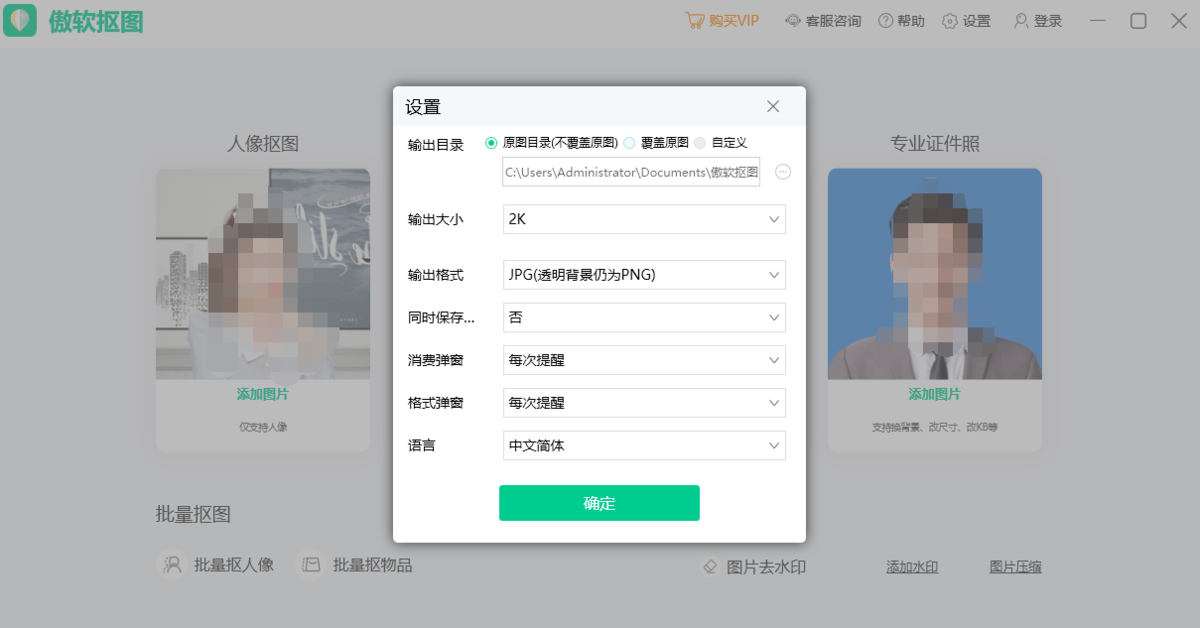Open the 添加水印 link

pyautogui.click(x=912, y=567)
